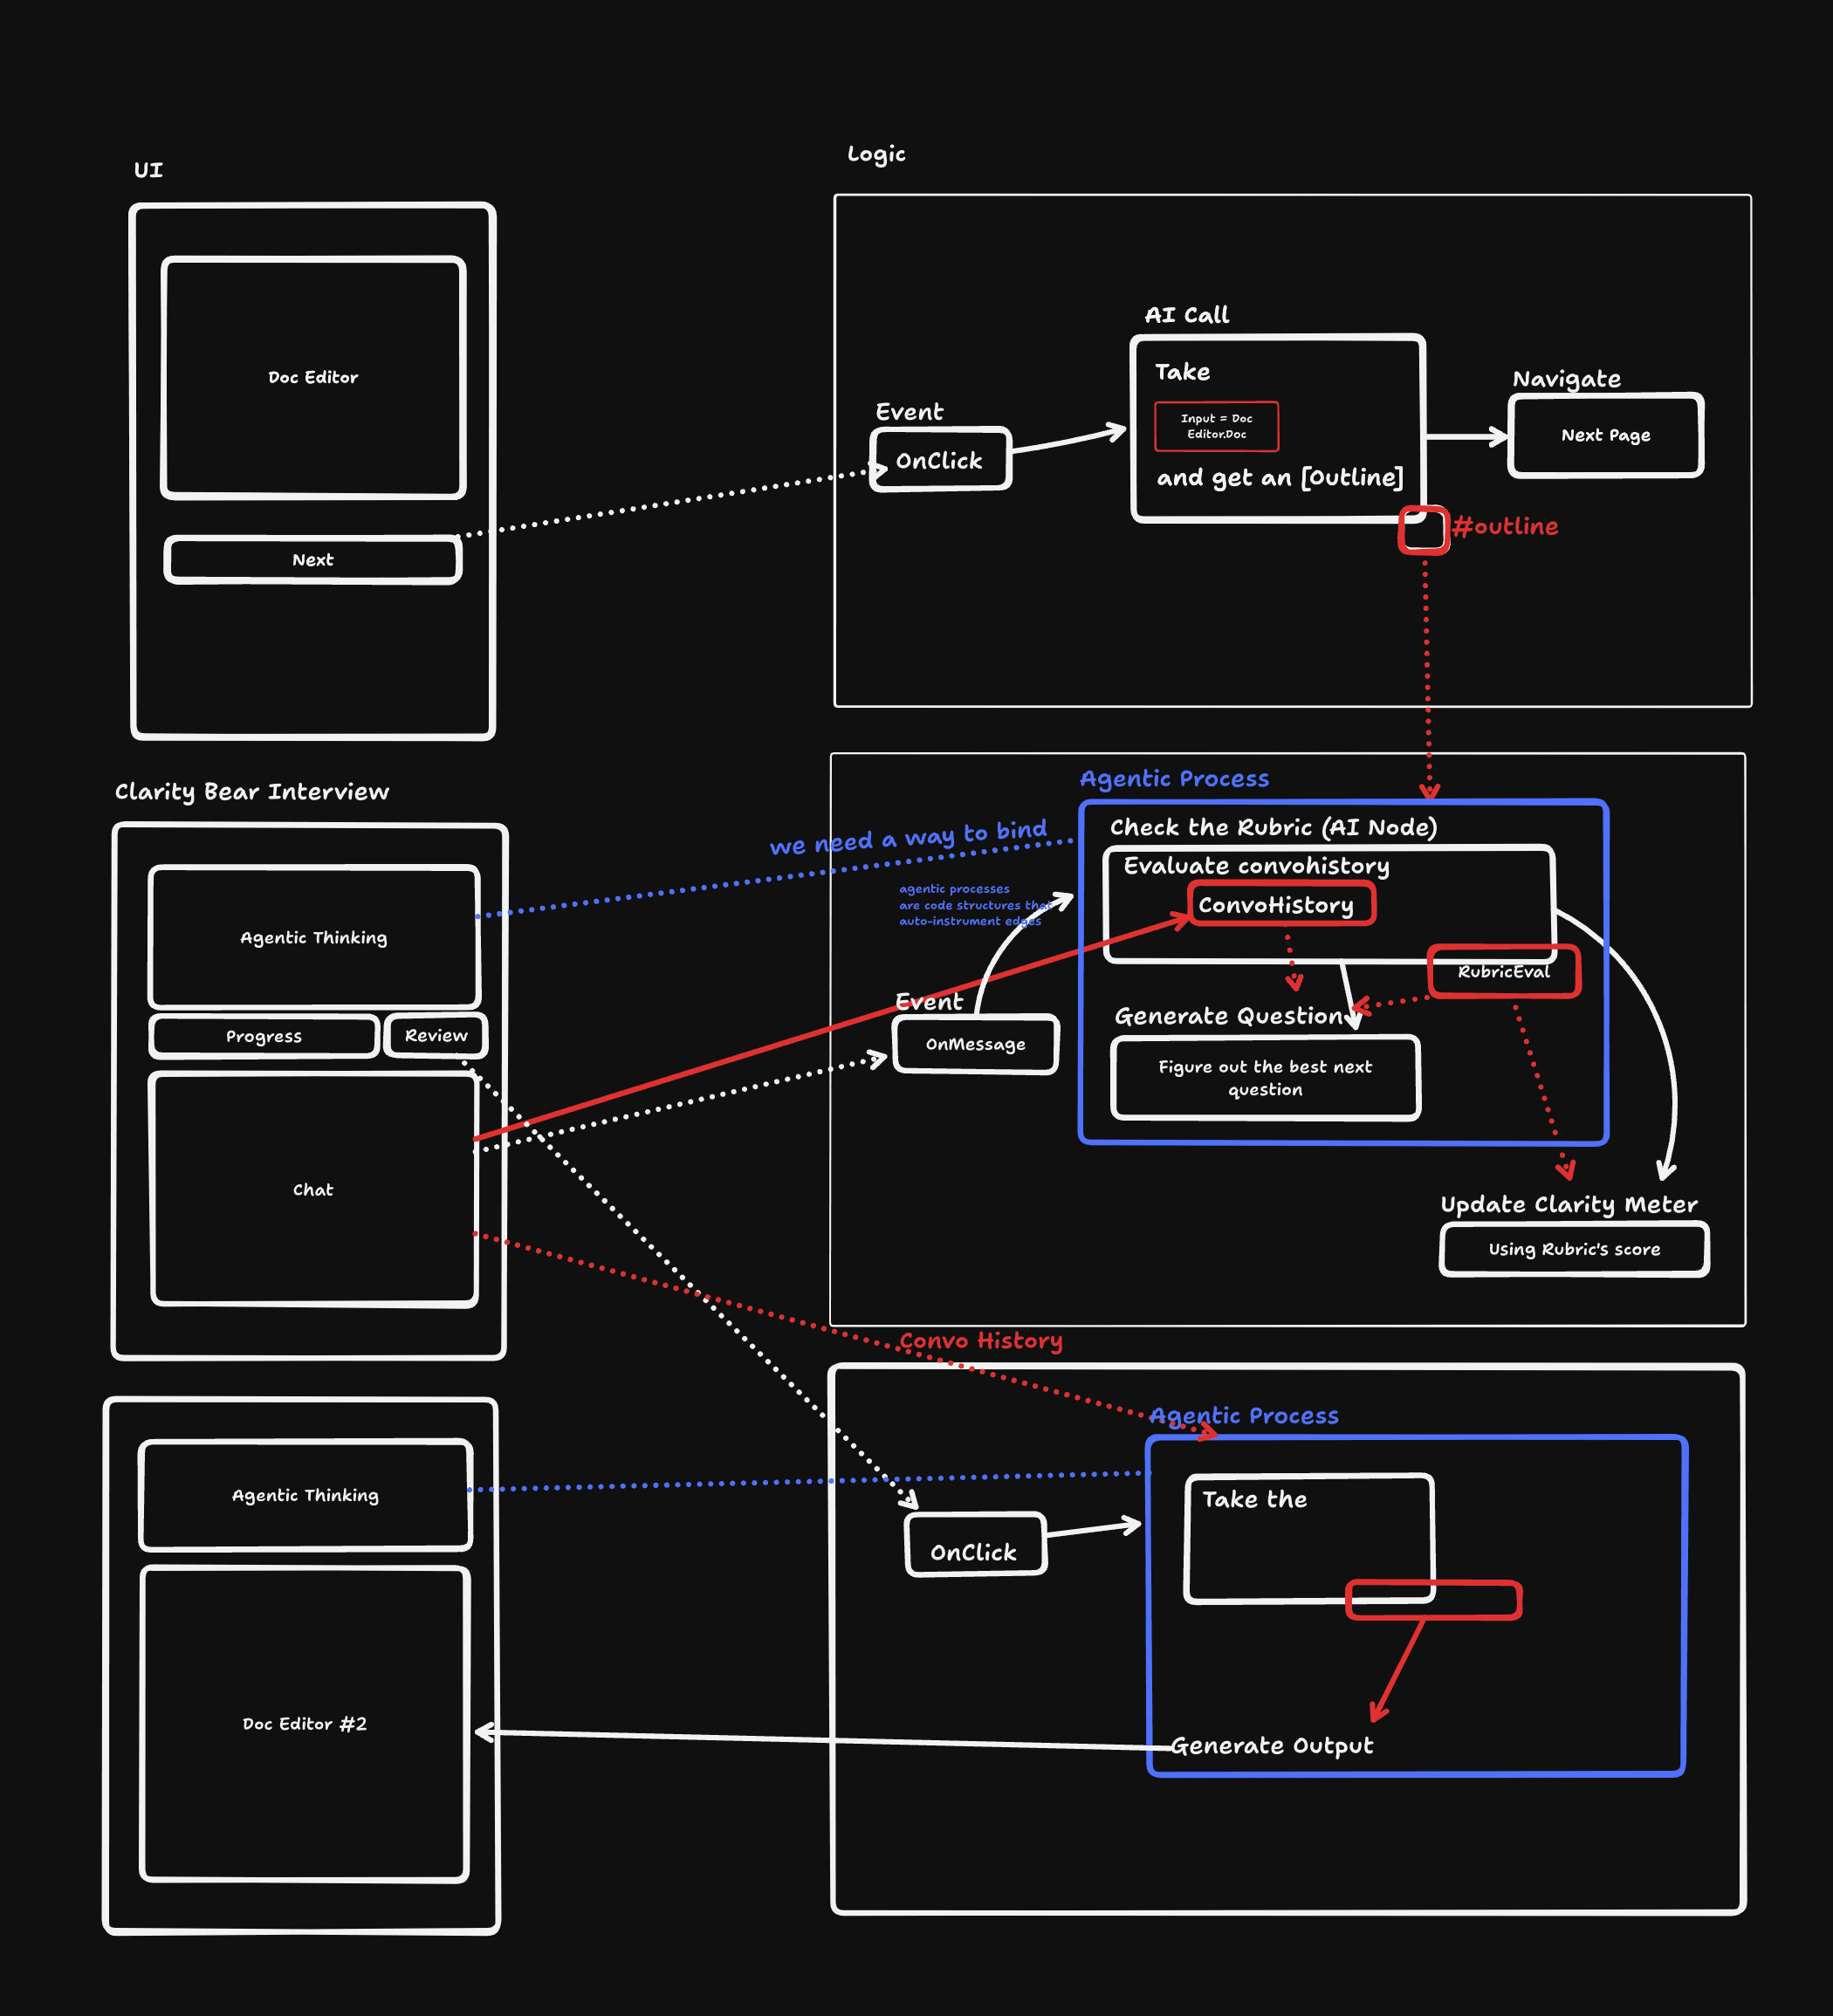This screenshot has width=1833, height=2016.
Task: Select the "Clarity Bear Interview" heading
Action: 252,792
